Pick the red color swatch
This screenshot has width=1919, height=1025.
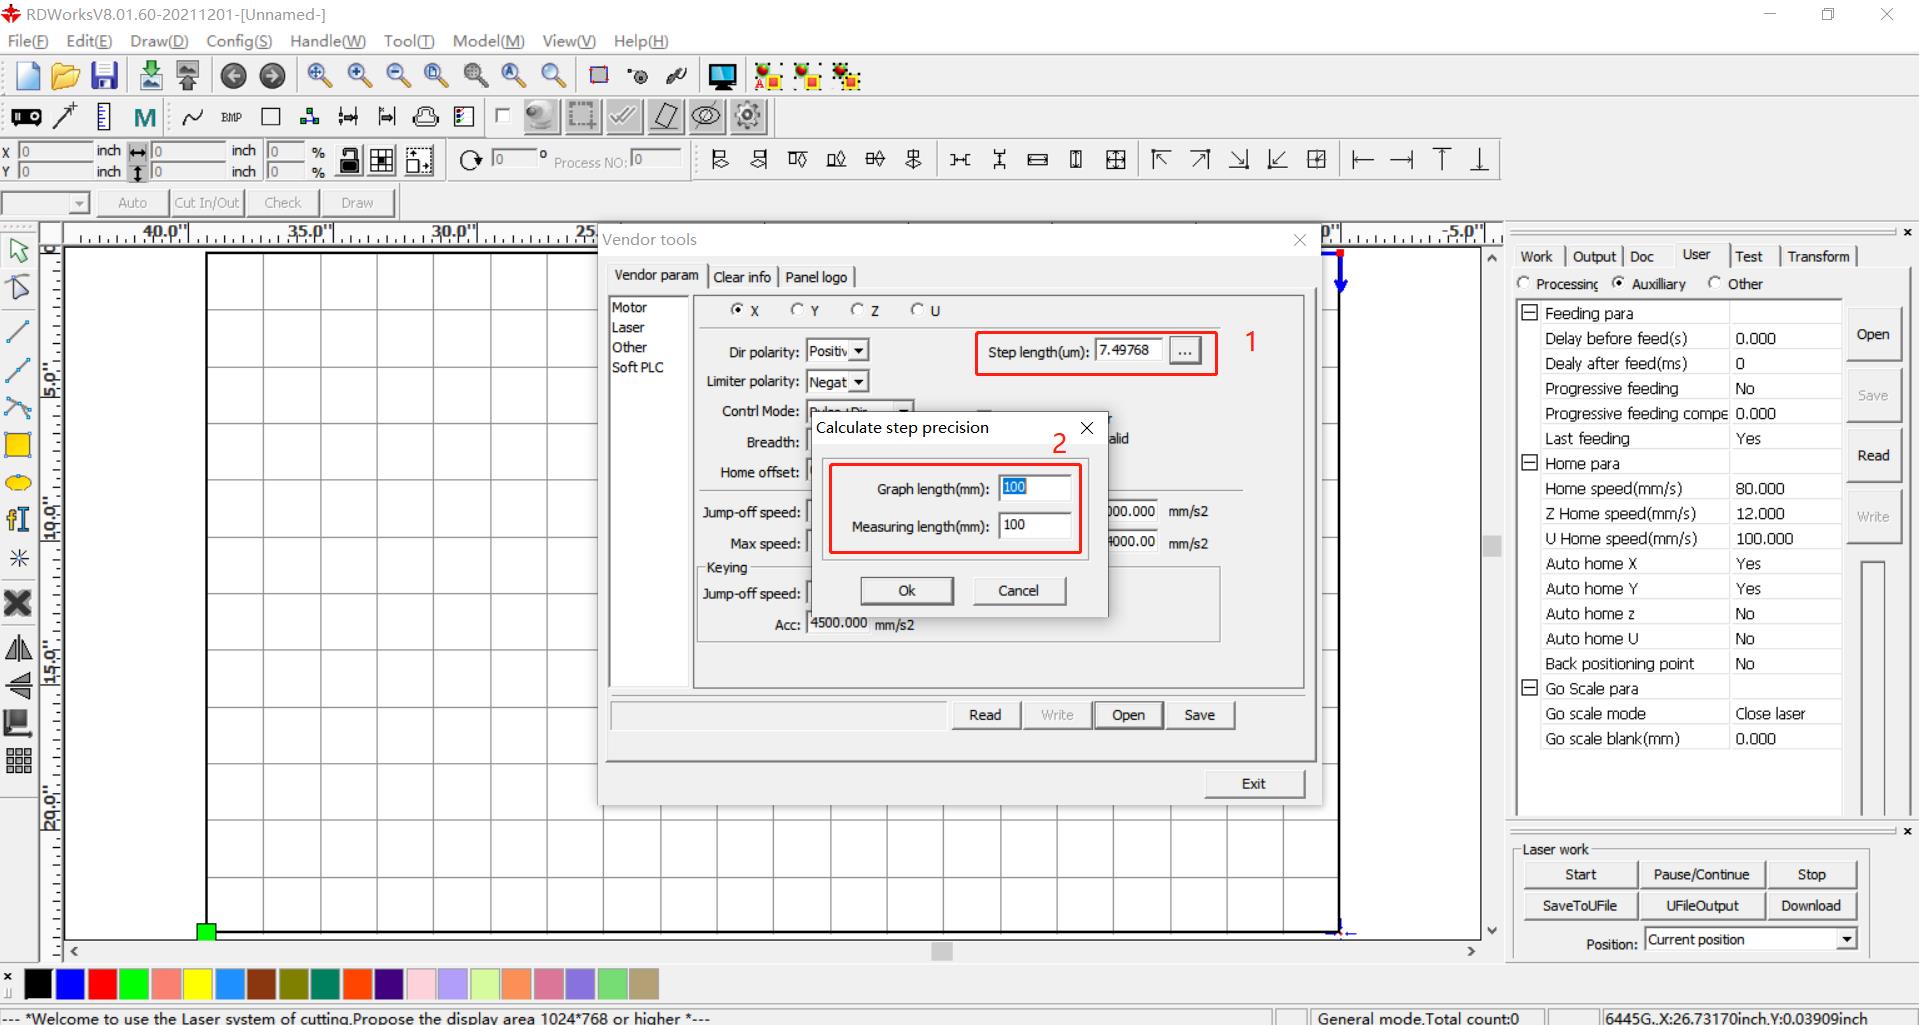(102, 984)
